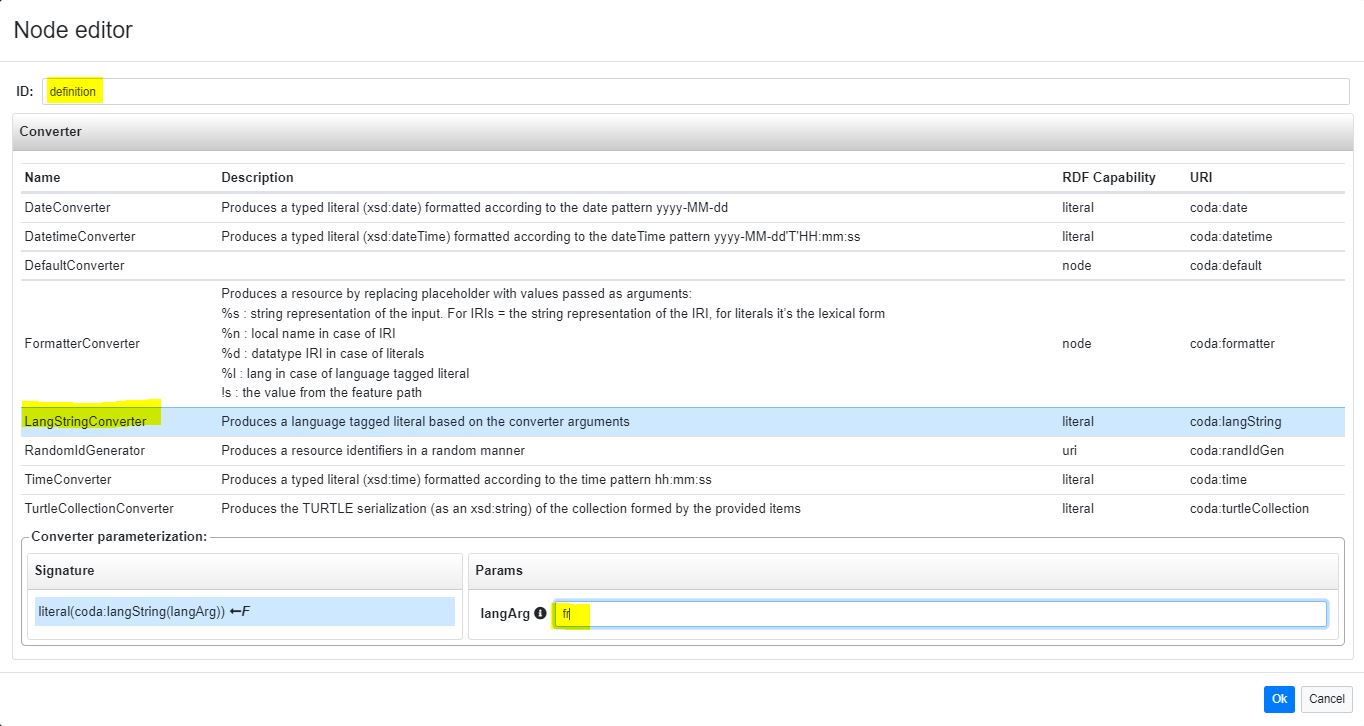Select the FormatterConverter row
The width and height of the screenshot is (1364, 726).
pos(82,344)
